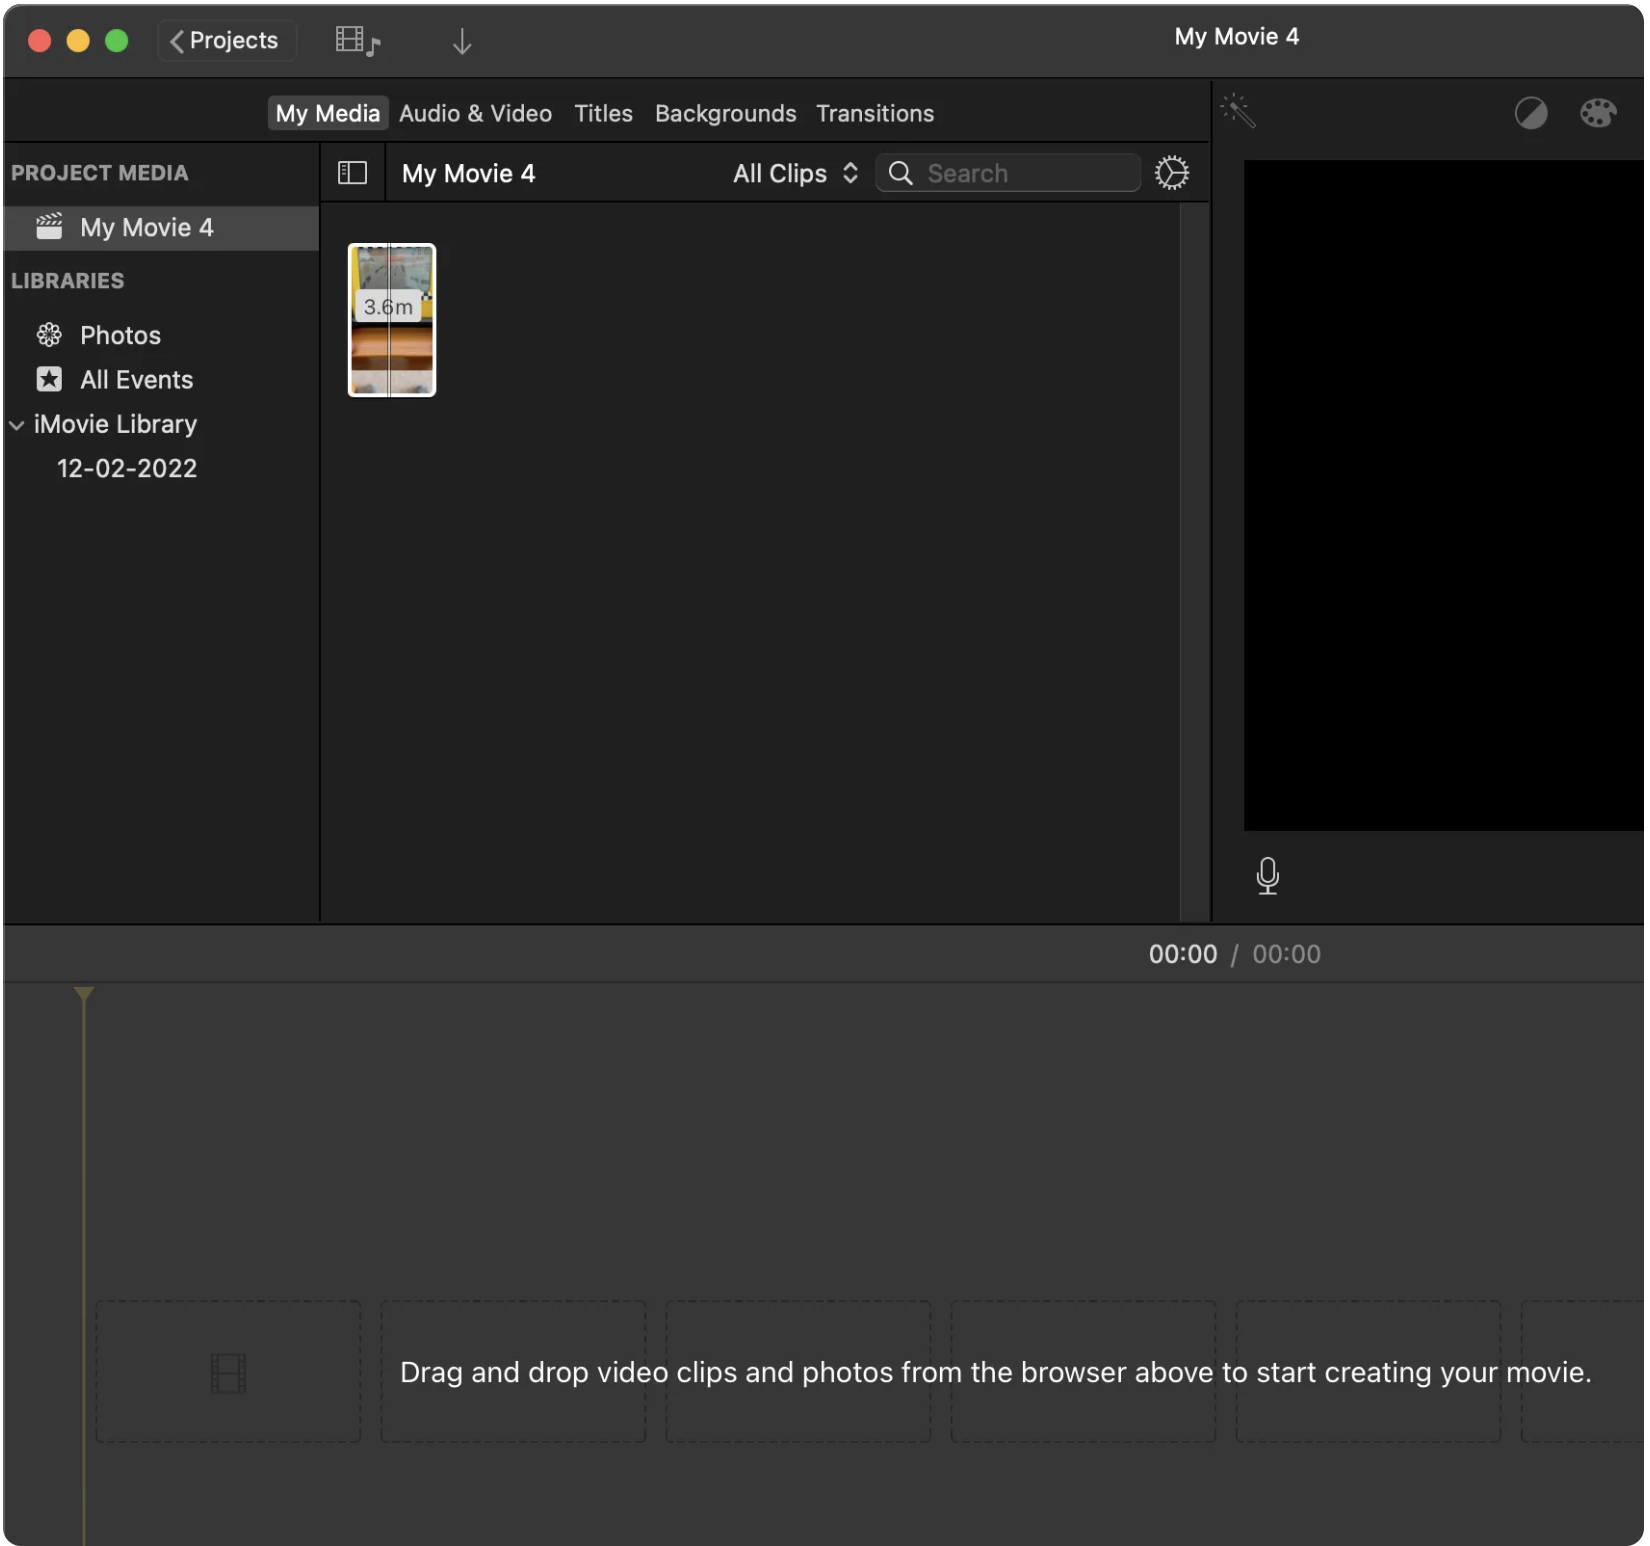This screenshot has width=1650, height=1546.
Task: Expand the My Movie 4 heading dropdown
Action: (468, 173)
